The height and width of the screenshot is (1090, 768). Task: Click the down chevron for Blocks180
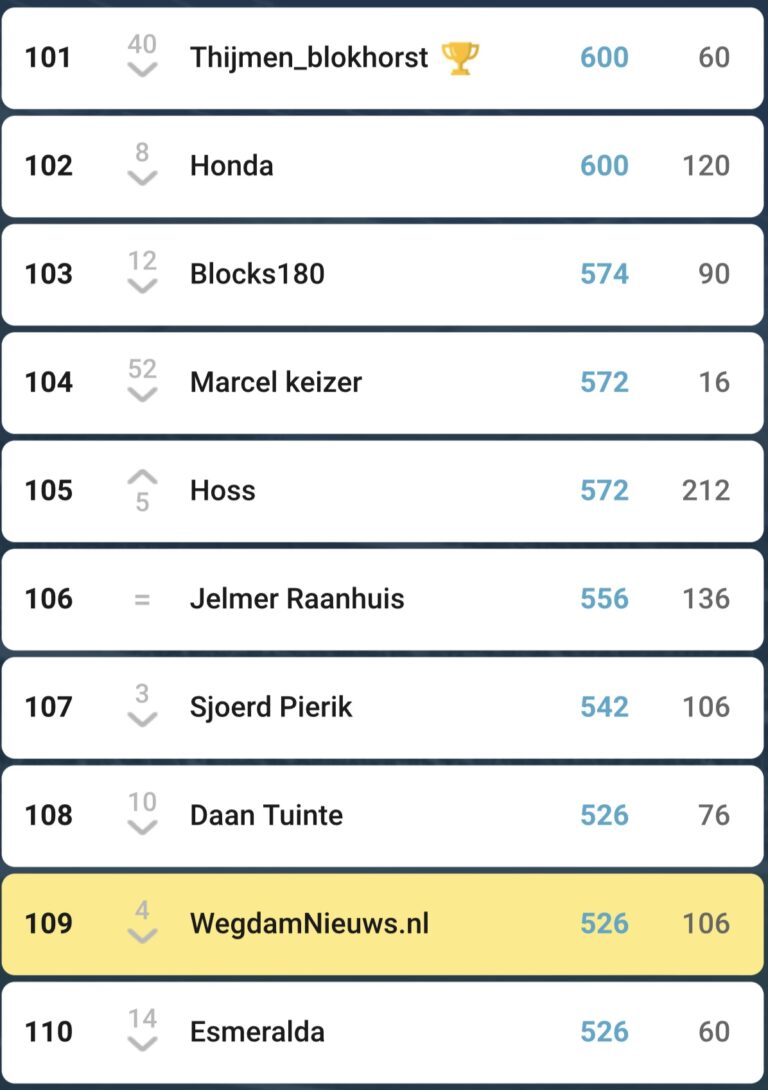pos(143,286)
